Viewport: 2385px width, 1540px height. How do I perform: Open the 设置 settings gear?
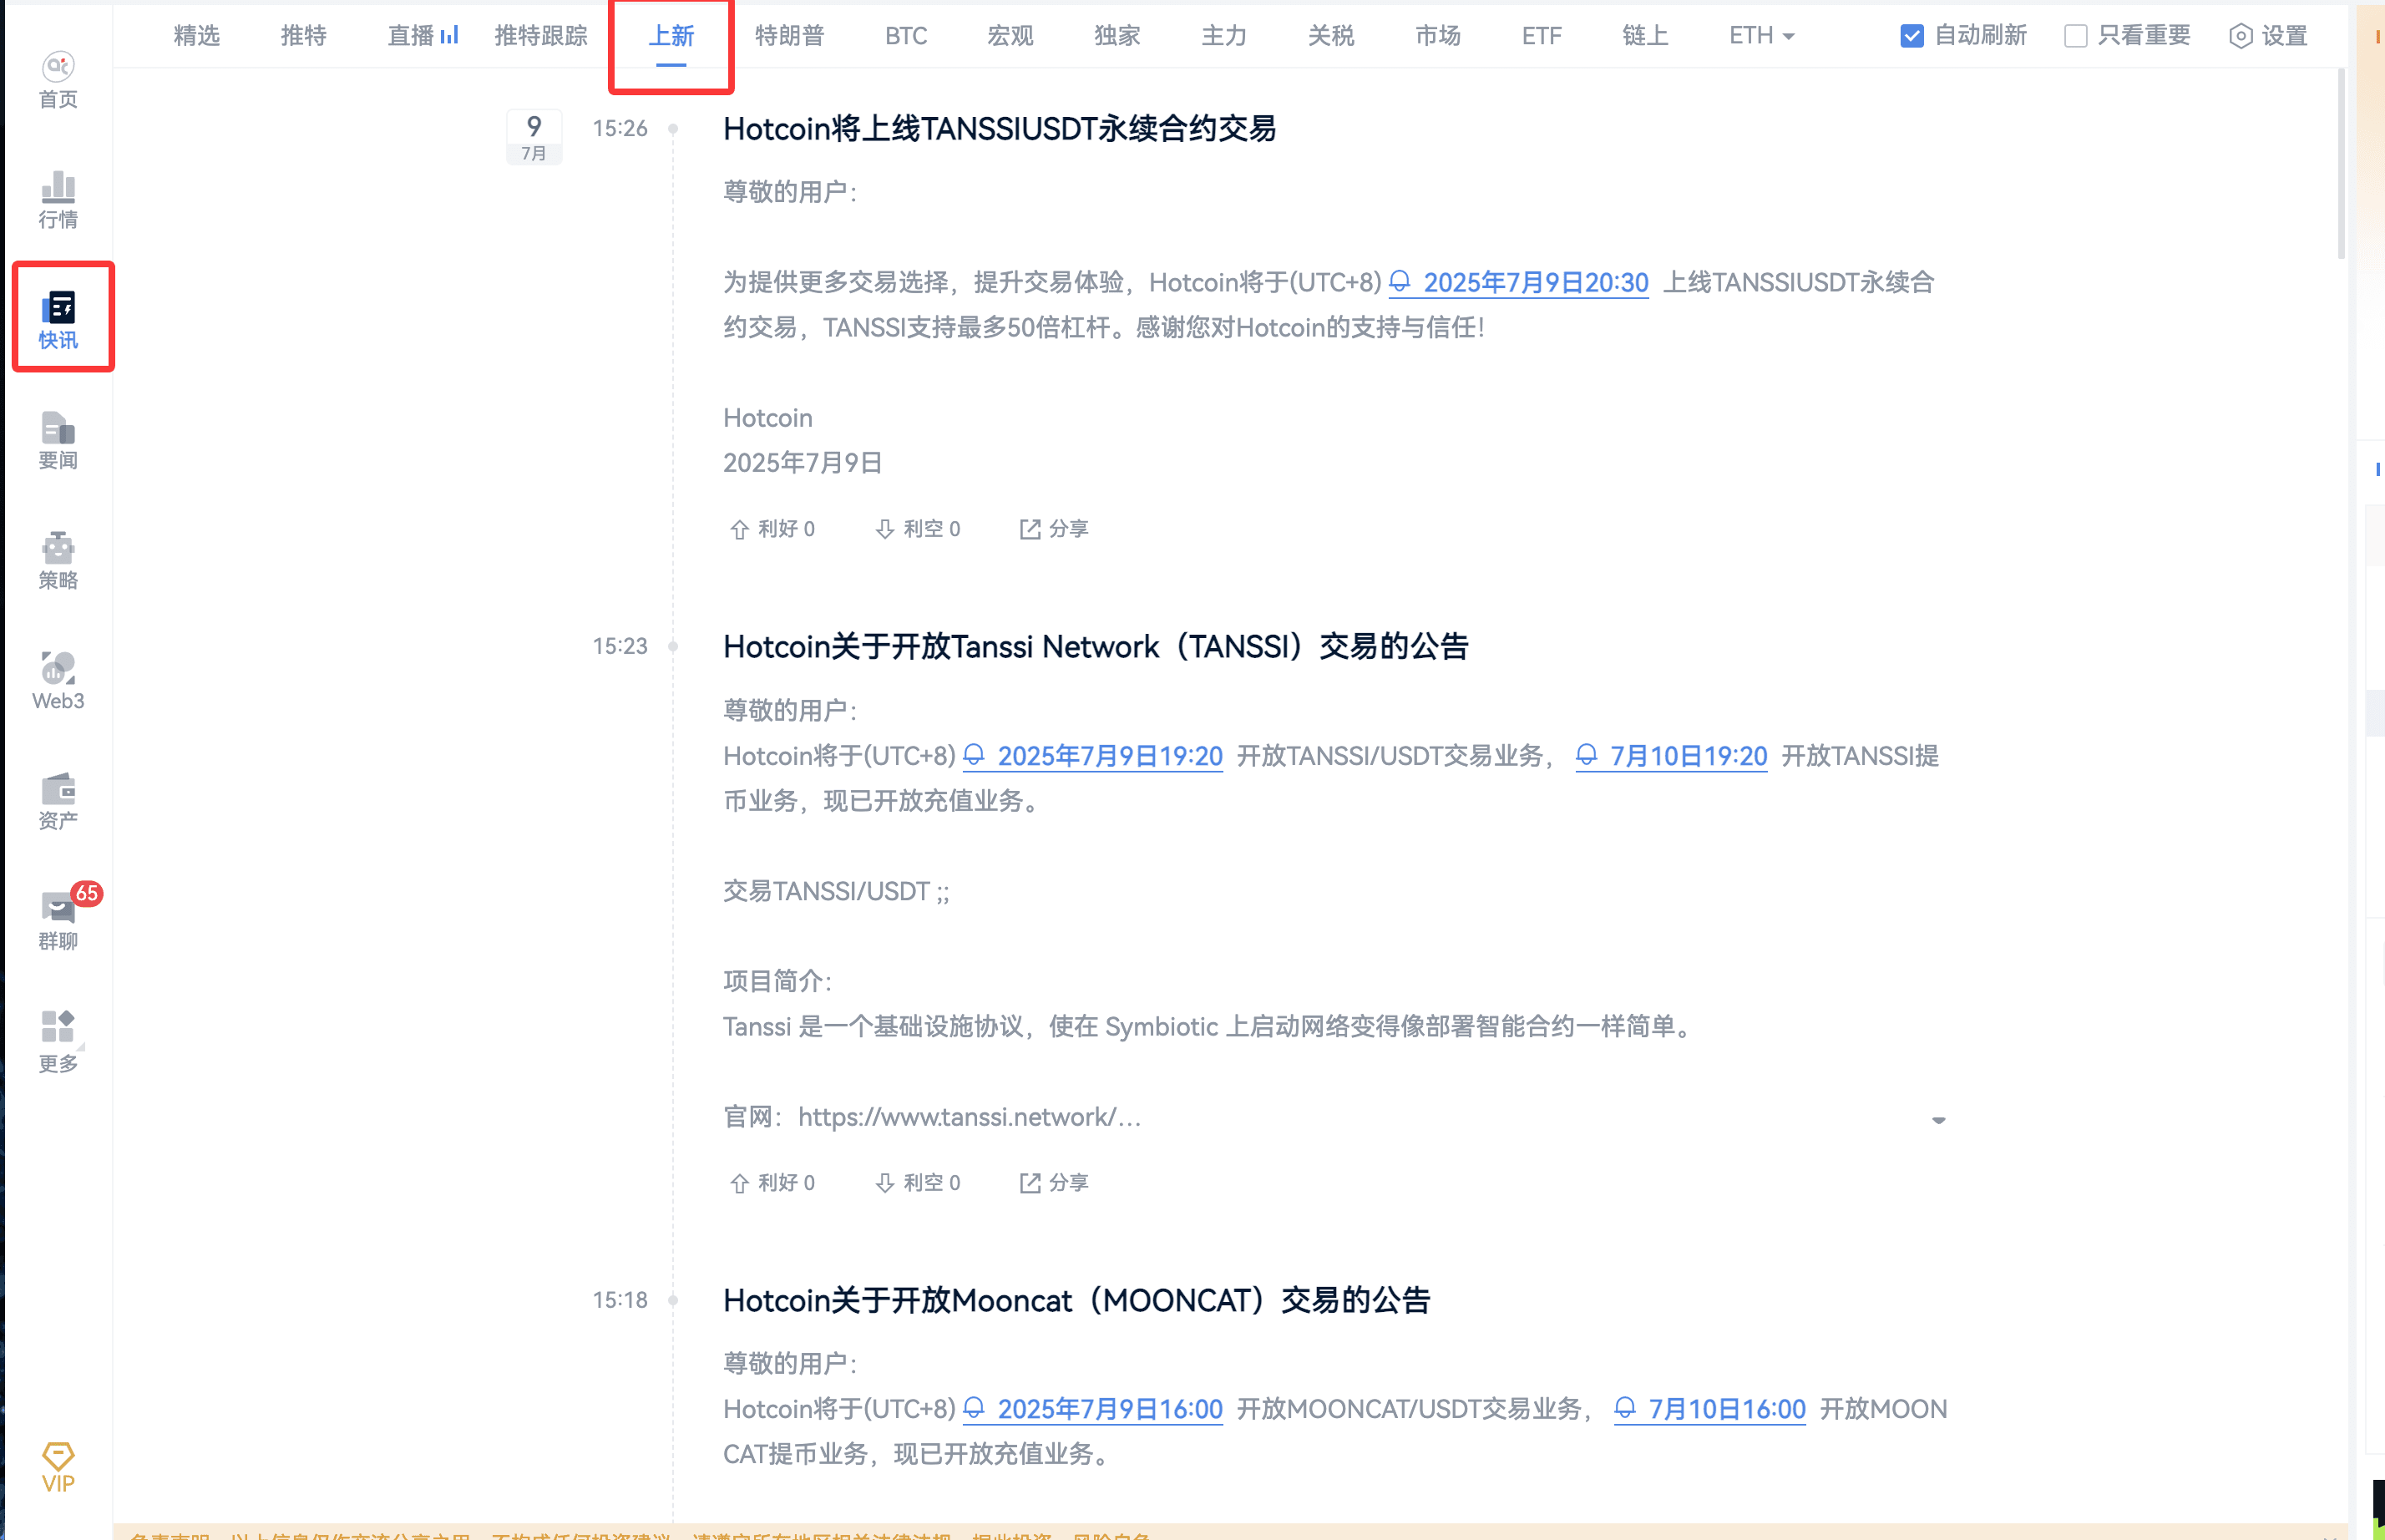coord(2268,36)
